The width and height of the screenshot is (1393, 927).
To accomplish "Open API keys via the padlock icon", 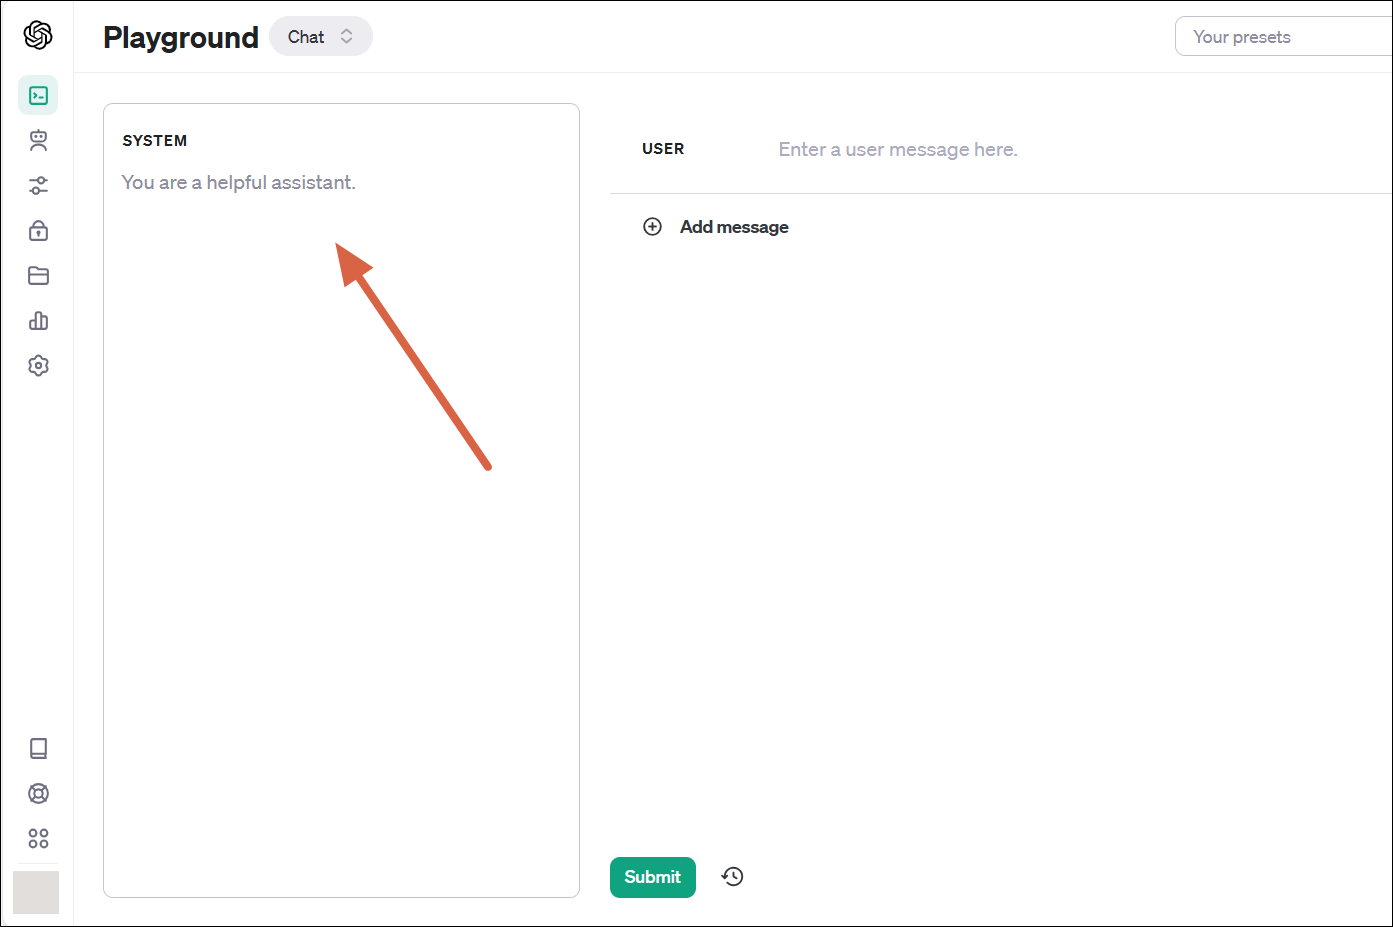I will 38,231.
